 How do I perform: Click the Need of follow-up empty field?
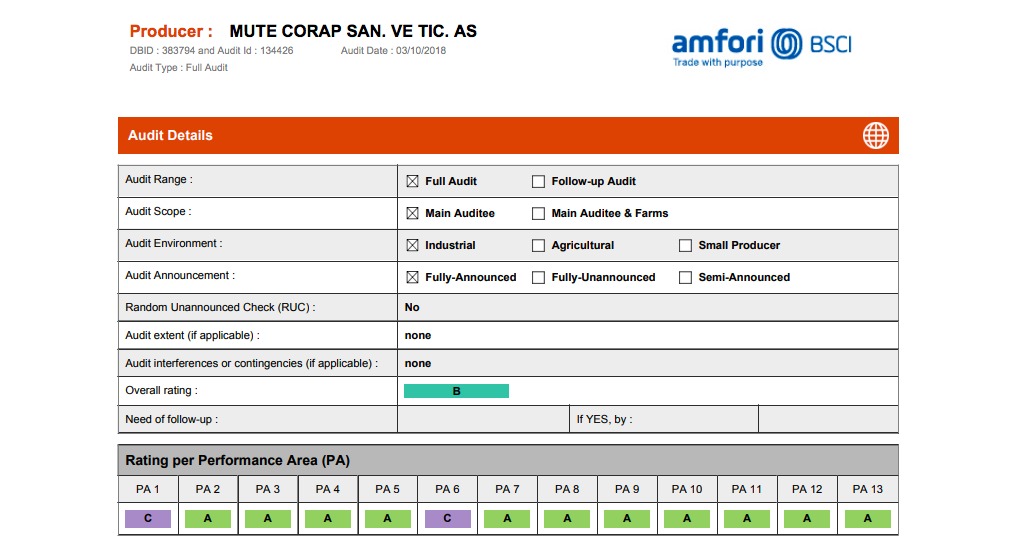click(483, 419)
